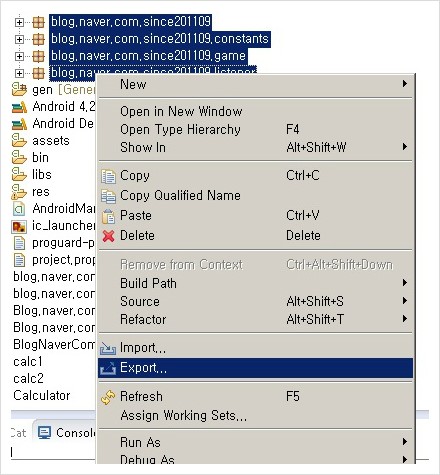Expand the since201109.game package node

[x=19, y=56]
